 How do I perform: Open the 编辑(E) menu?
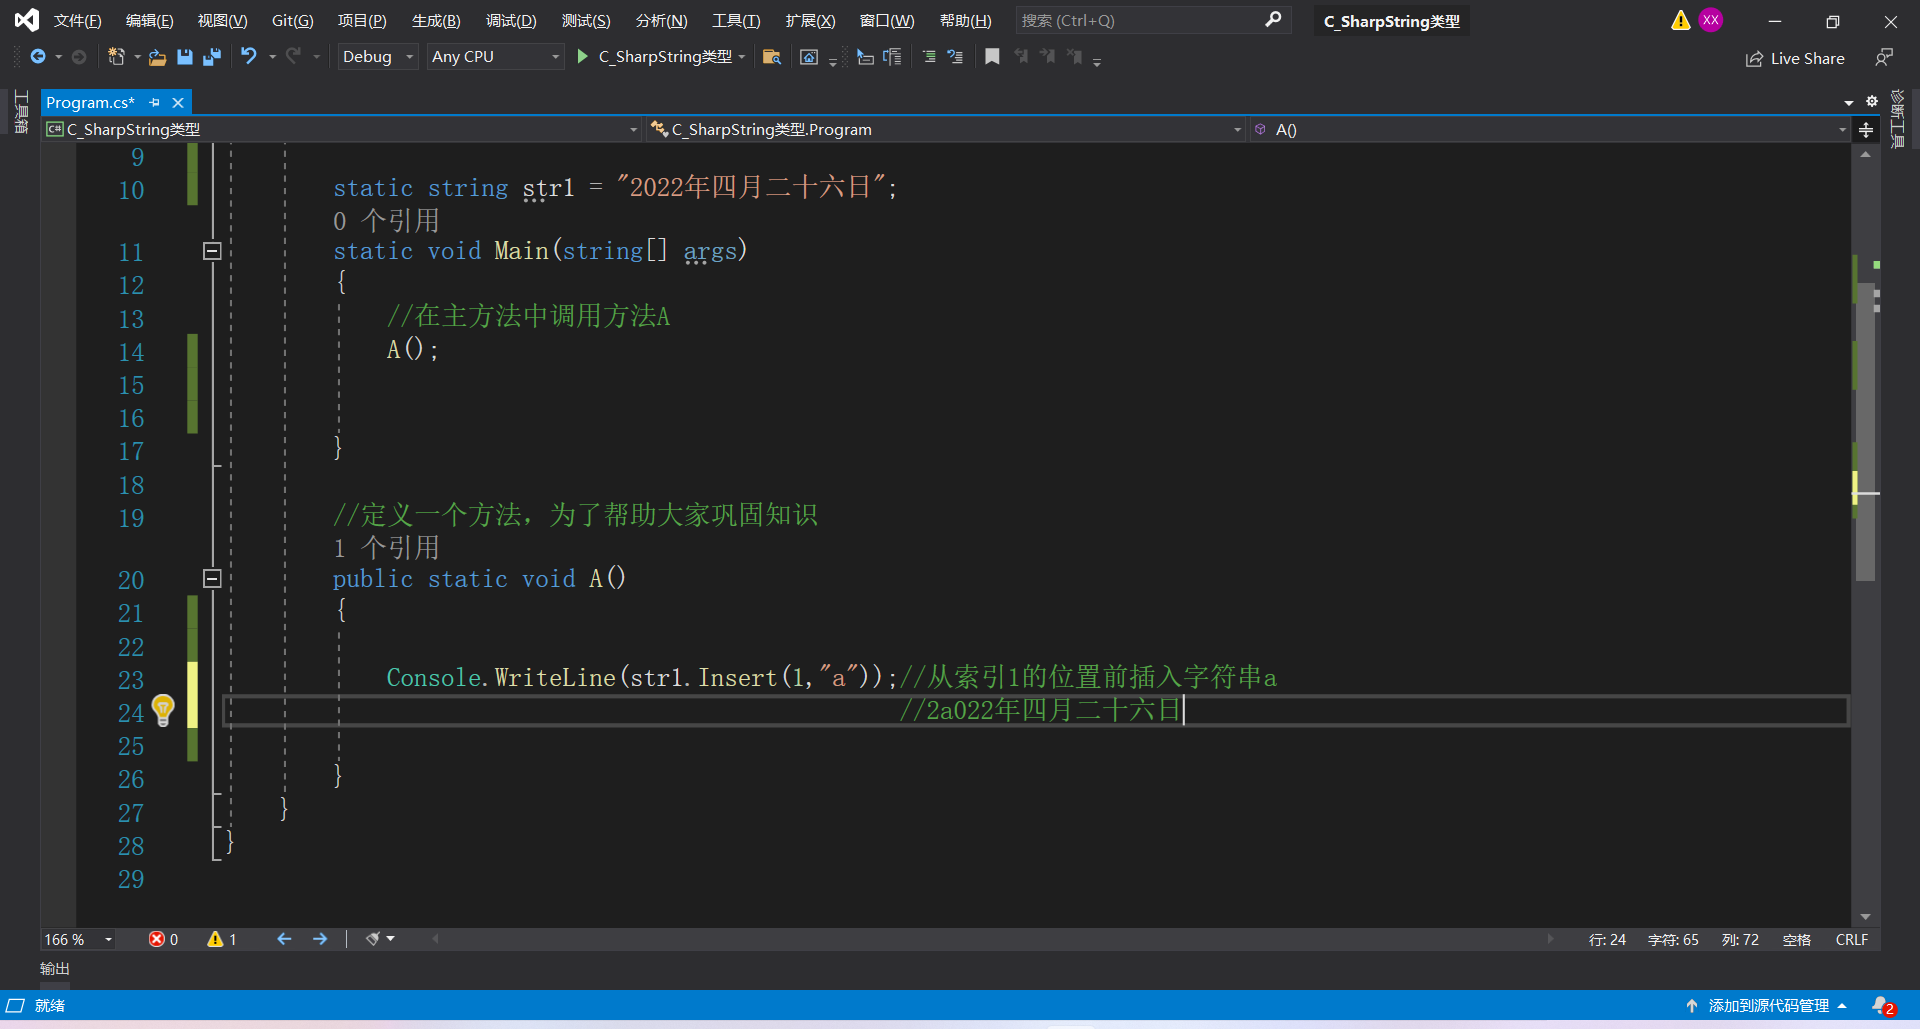pos(149,21)
